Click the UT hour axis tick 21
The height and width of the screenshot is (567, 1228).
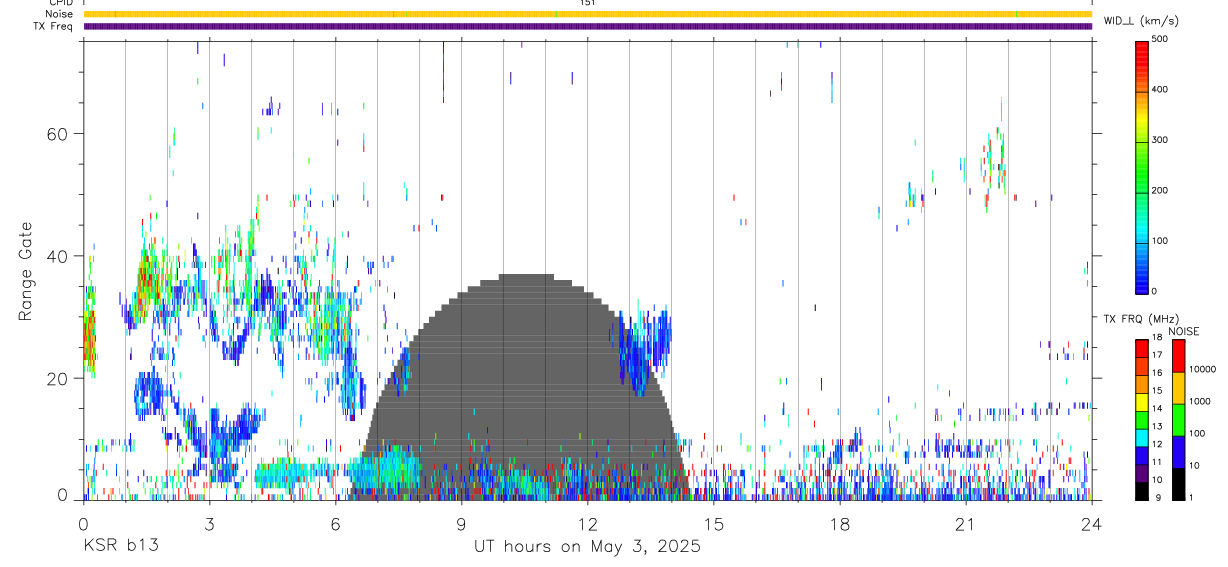(965, 523)
